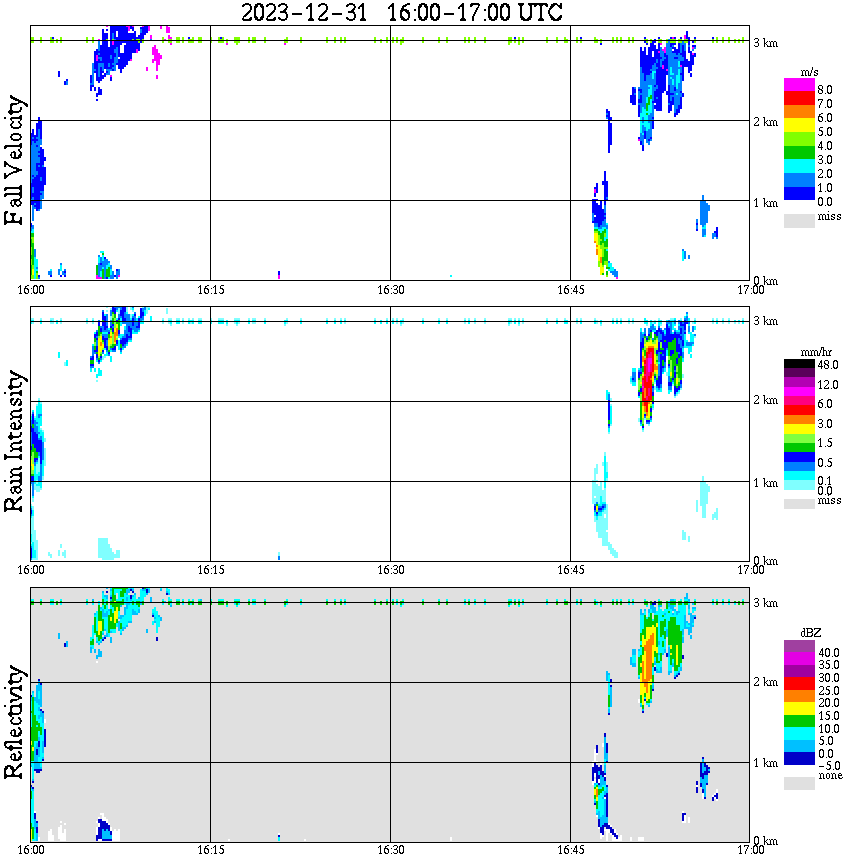Screen dimensions: 850x868
Task: Pick the orange 20.0 dBZ legend swatch
Action: coord(799,696)
